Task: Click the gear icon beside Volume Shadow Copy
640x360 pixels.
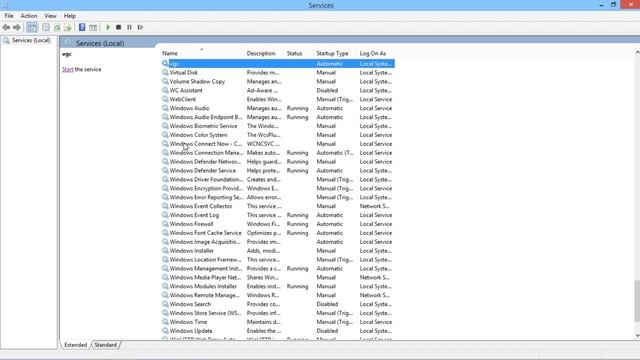Action: coord(165,81)
